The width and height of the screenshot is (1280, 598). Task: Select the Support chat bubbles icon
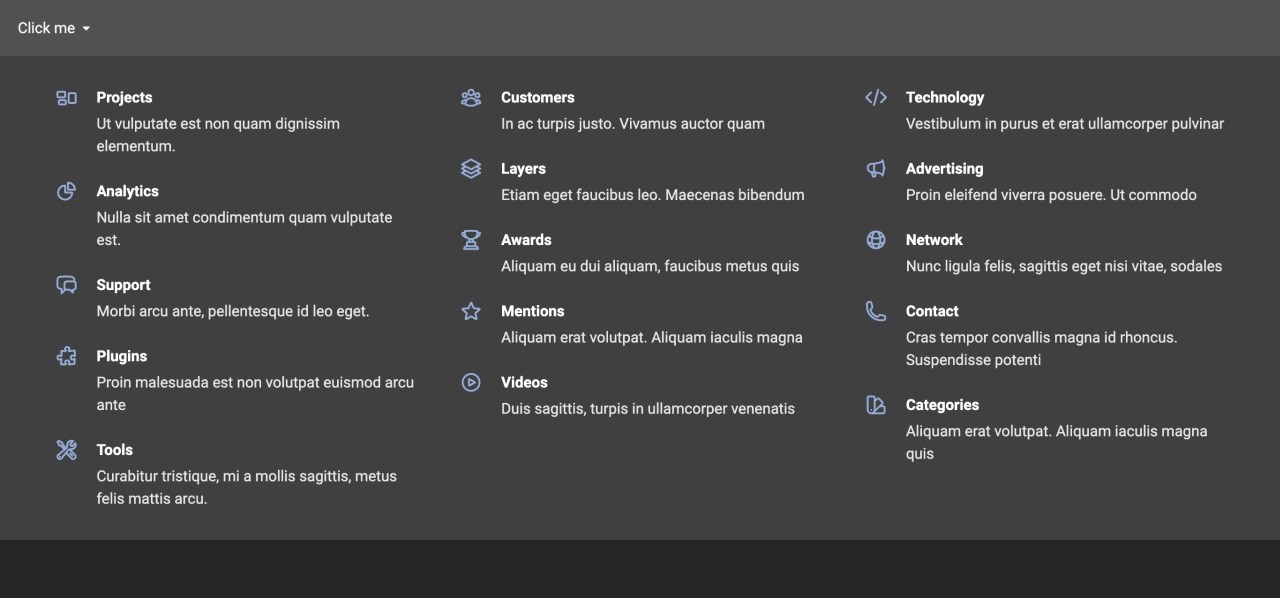click(67, 285)
